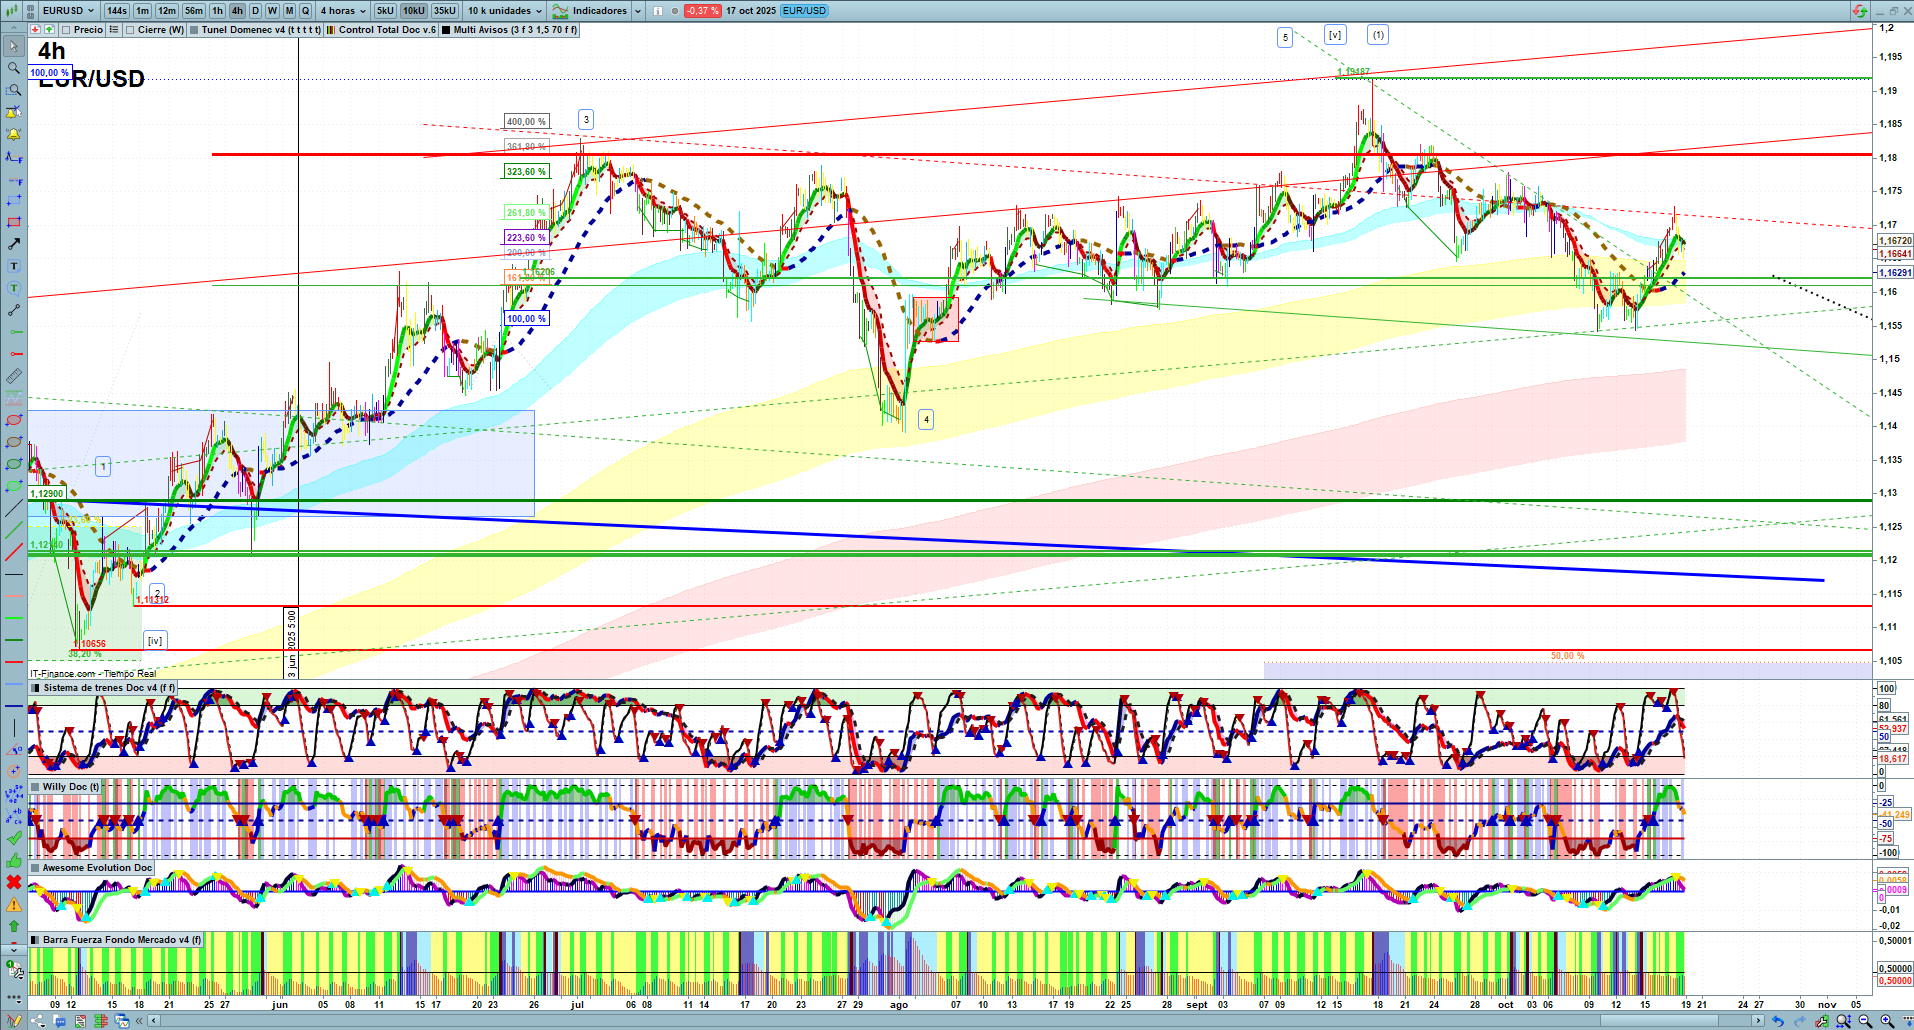The height and width of the screenshot is (1030, 1914).
Task: Switch to the D daily timeframe
Action: point(255,11)
